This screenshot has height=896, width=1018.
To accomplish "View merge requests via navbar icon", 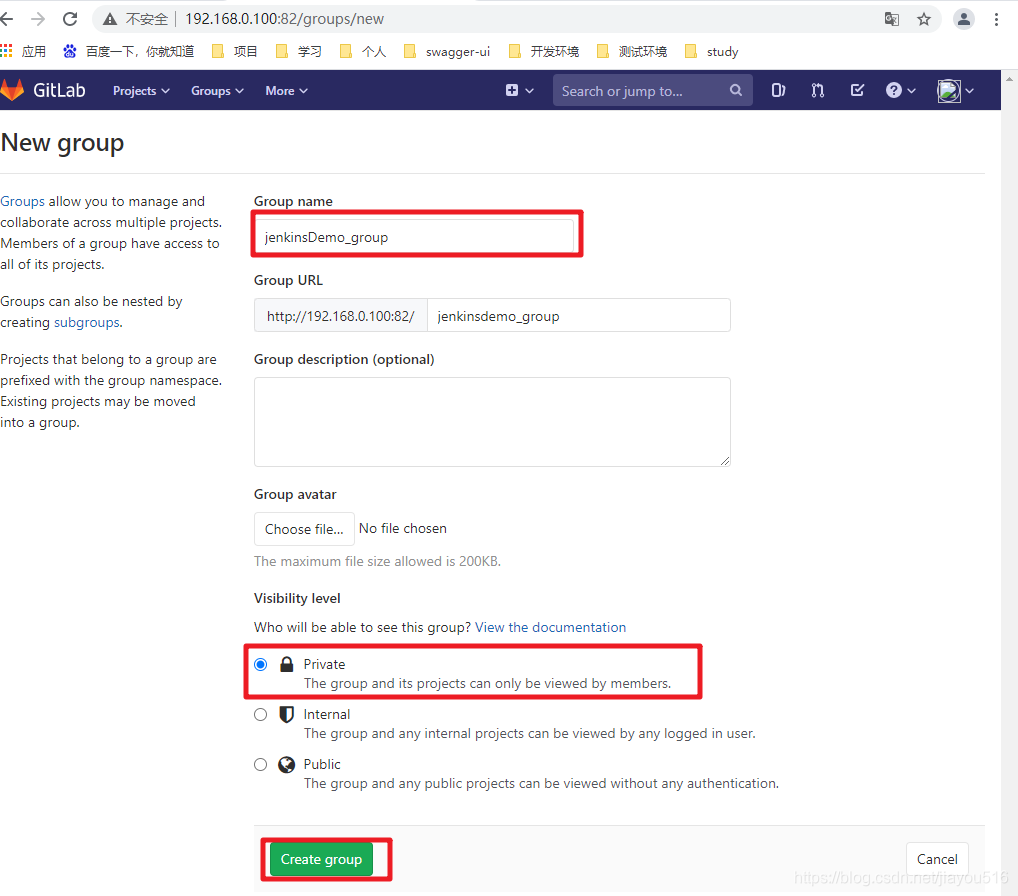I will 817,90.
